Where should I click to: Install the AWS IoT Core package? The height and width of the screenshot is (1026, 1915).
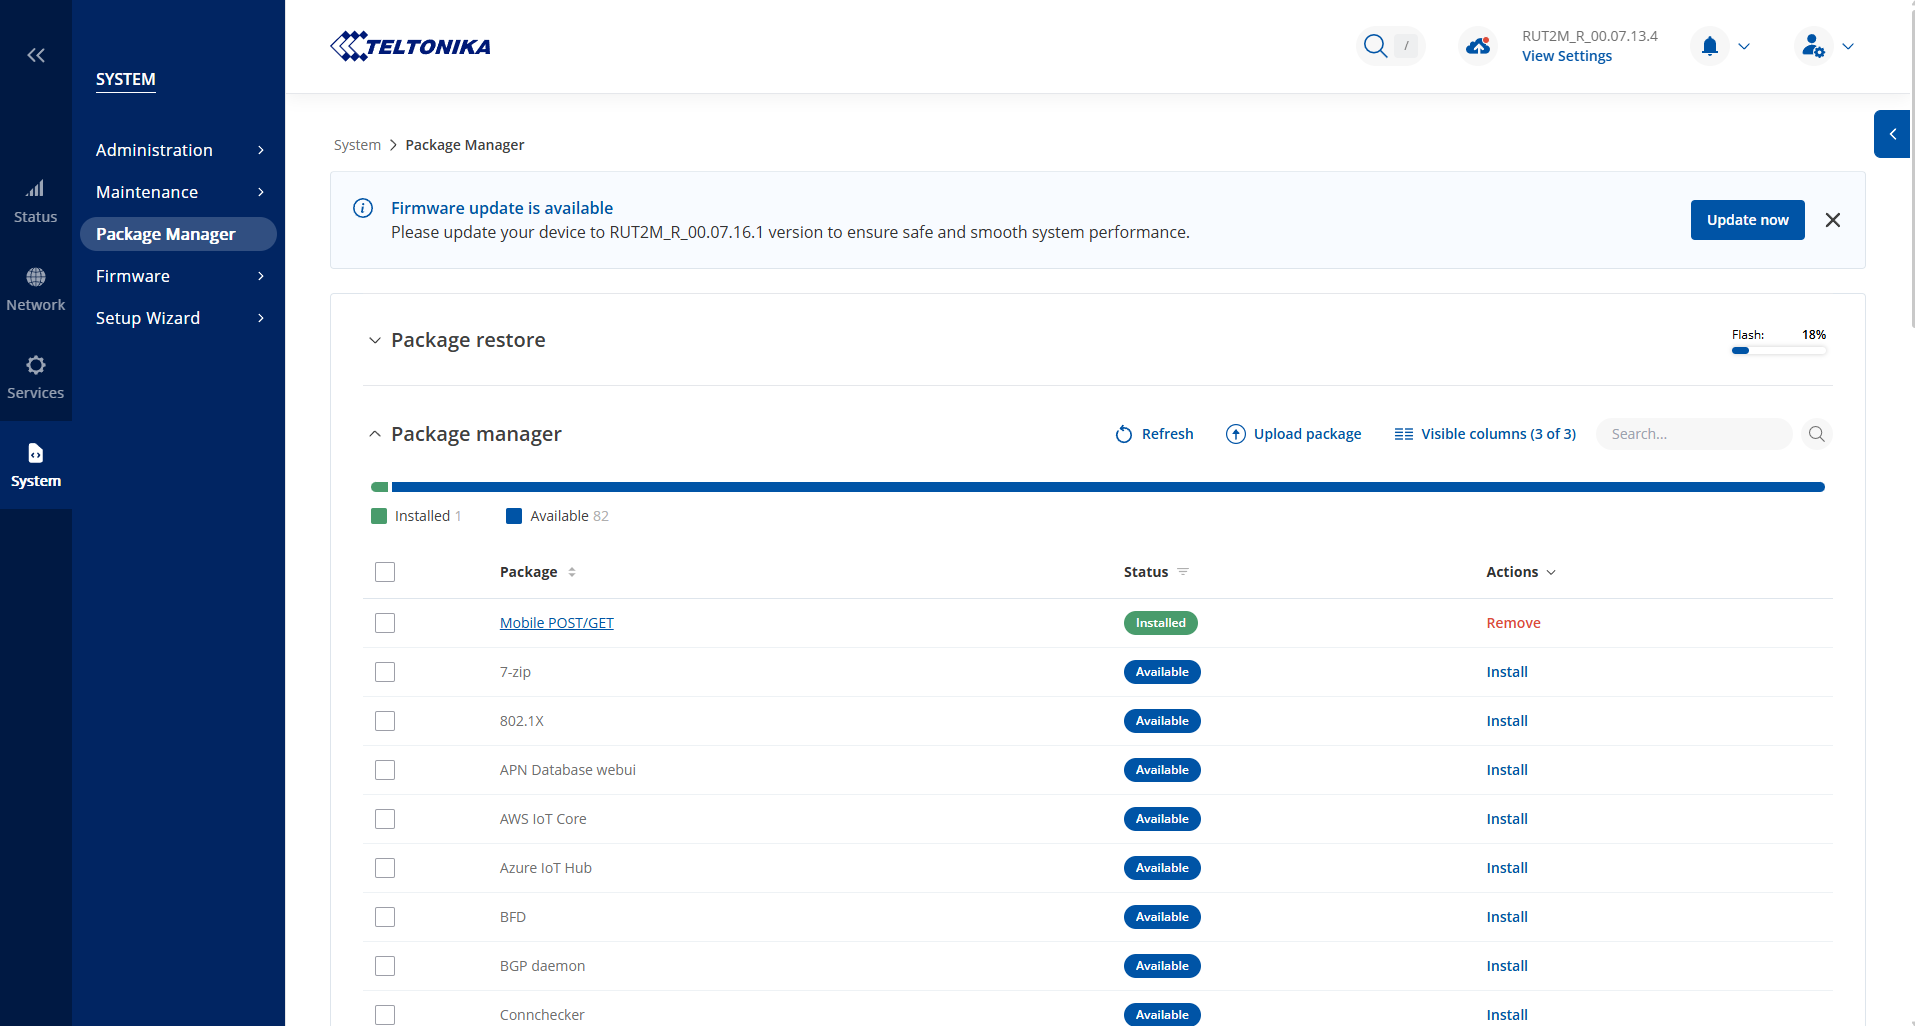pos(1506,819)
